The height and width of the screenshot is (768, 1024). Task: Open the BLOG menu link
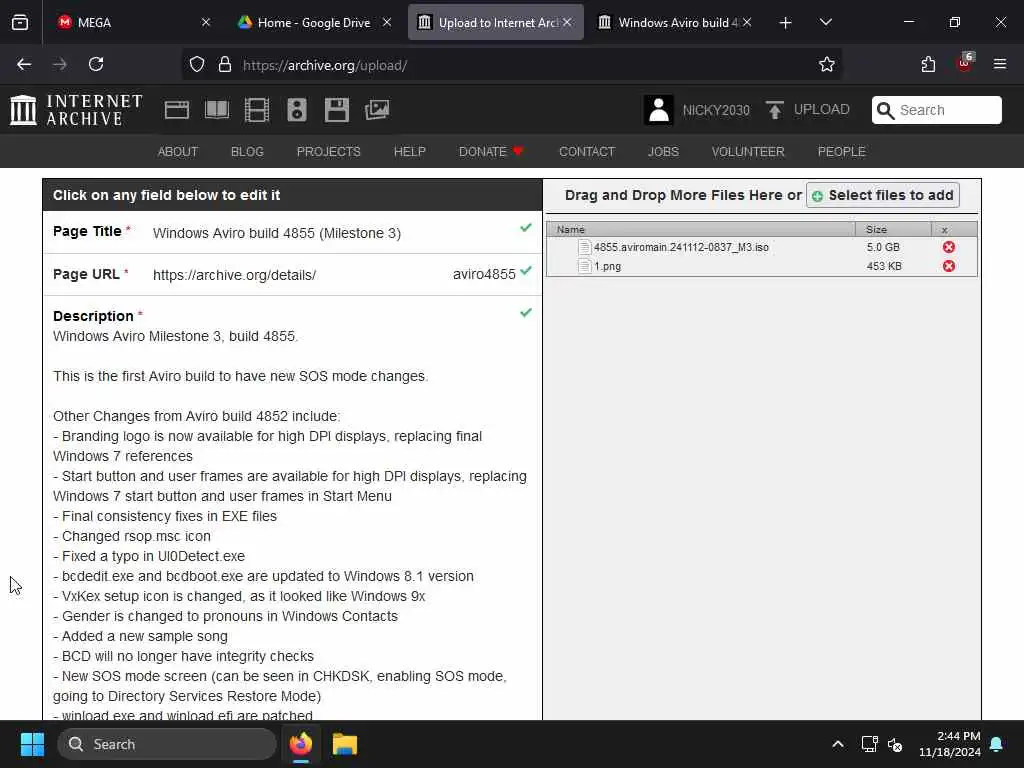[x=247, y=152]
